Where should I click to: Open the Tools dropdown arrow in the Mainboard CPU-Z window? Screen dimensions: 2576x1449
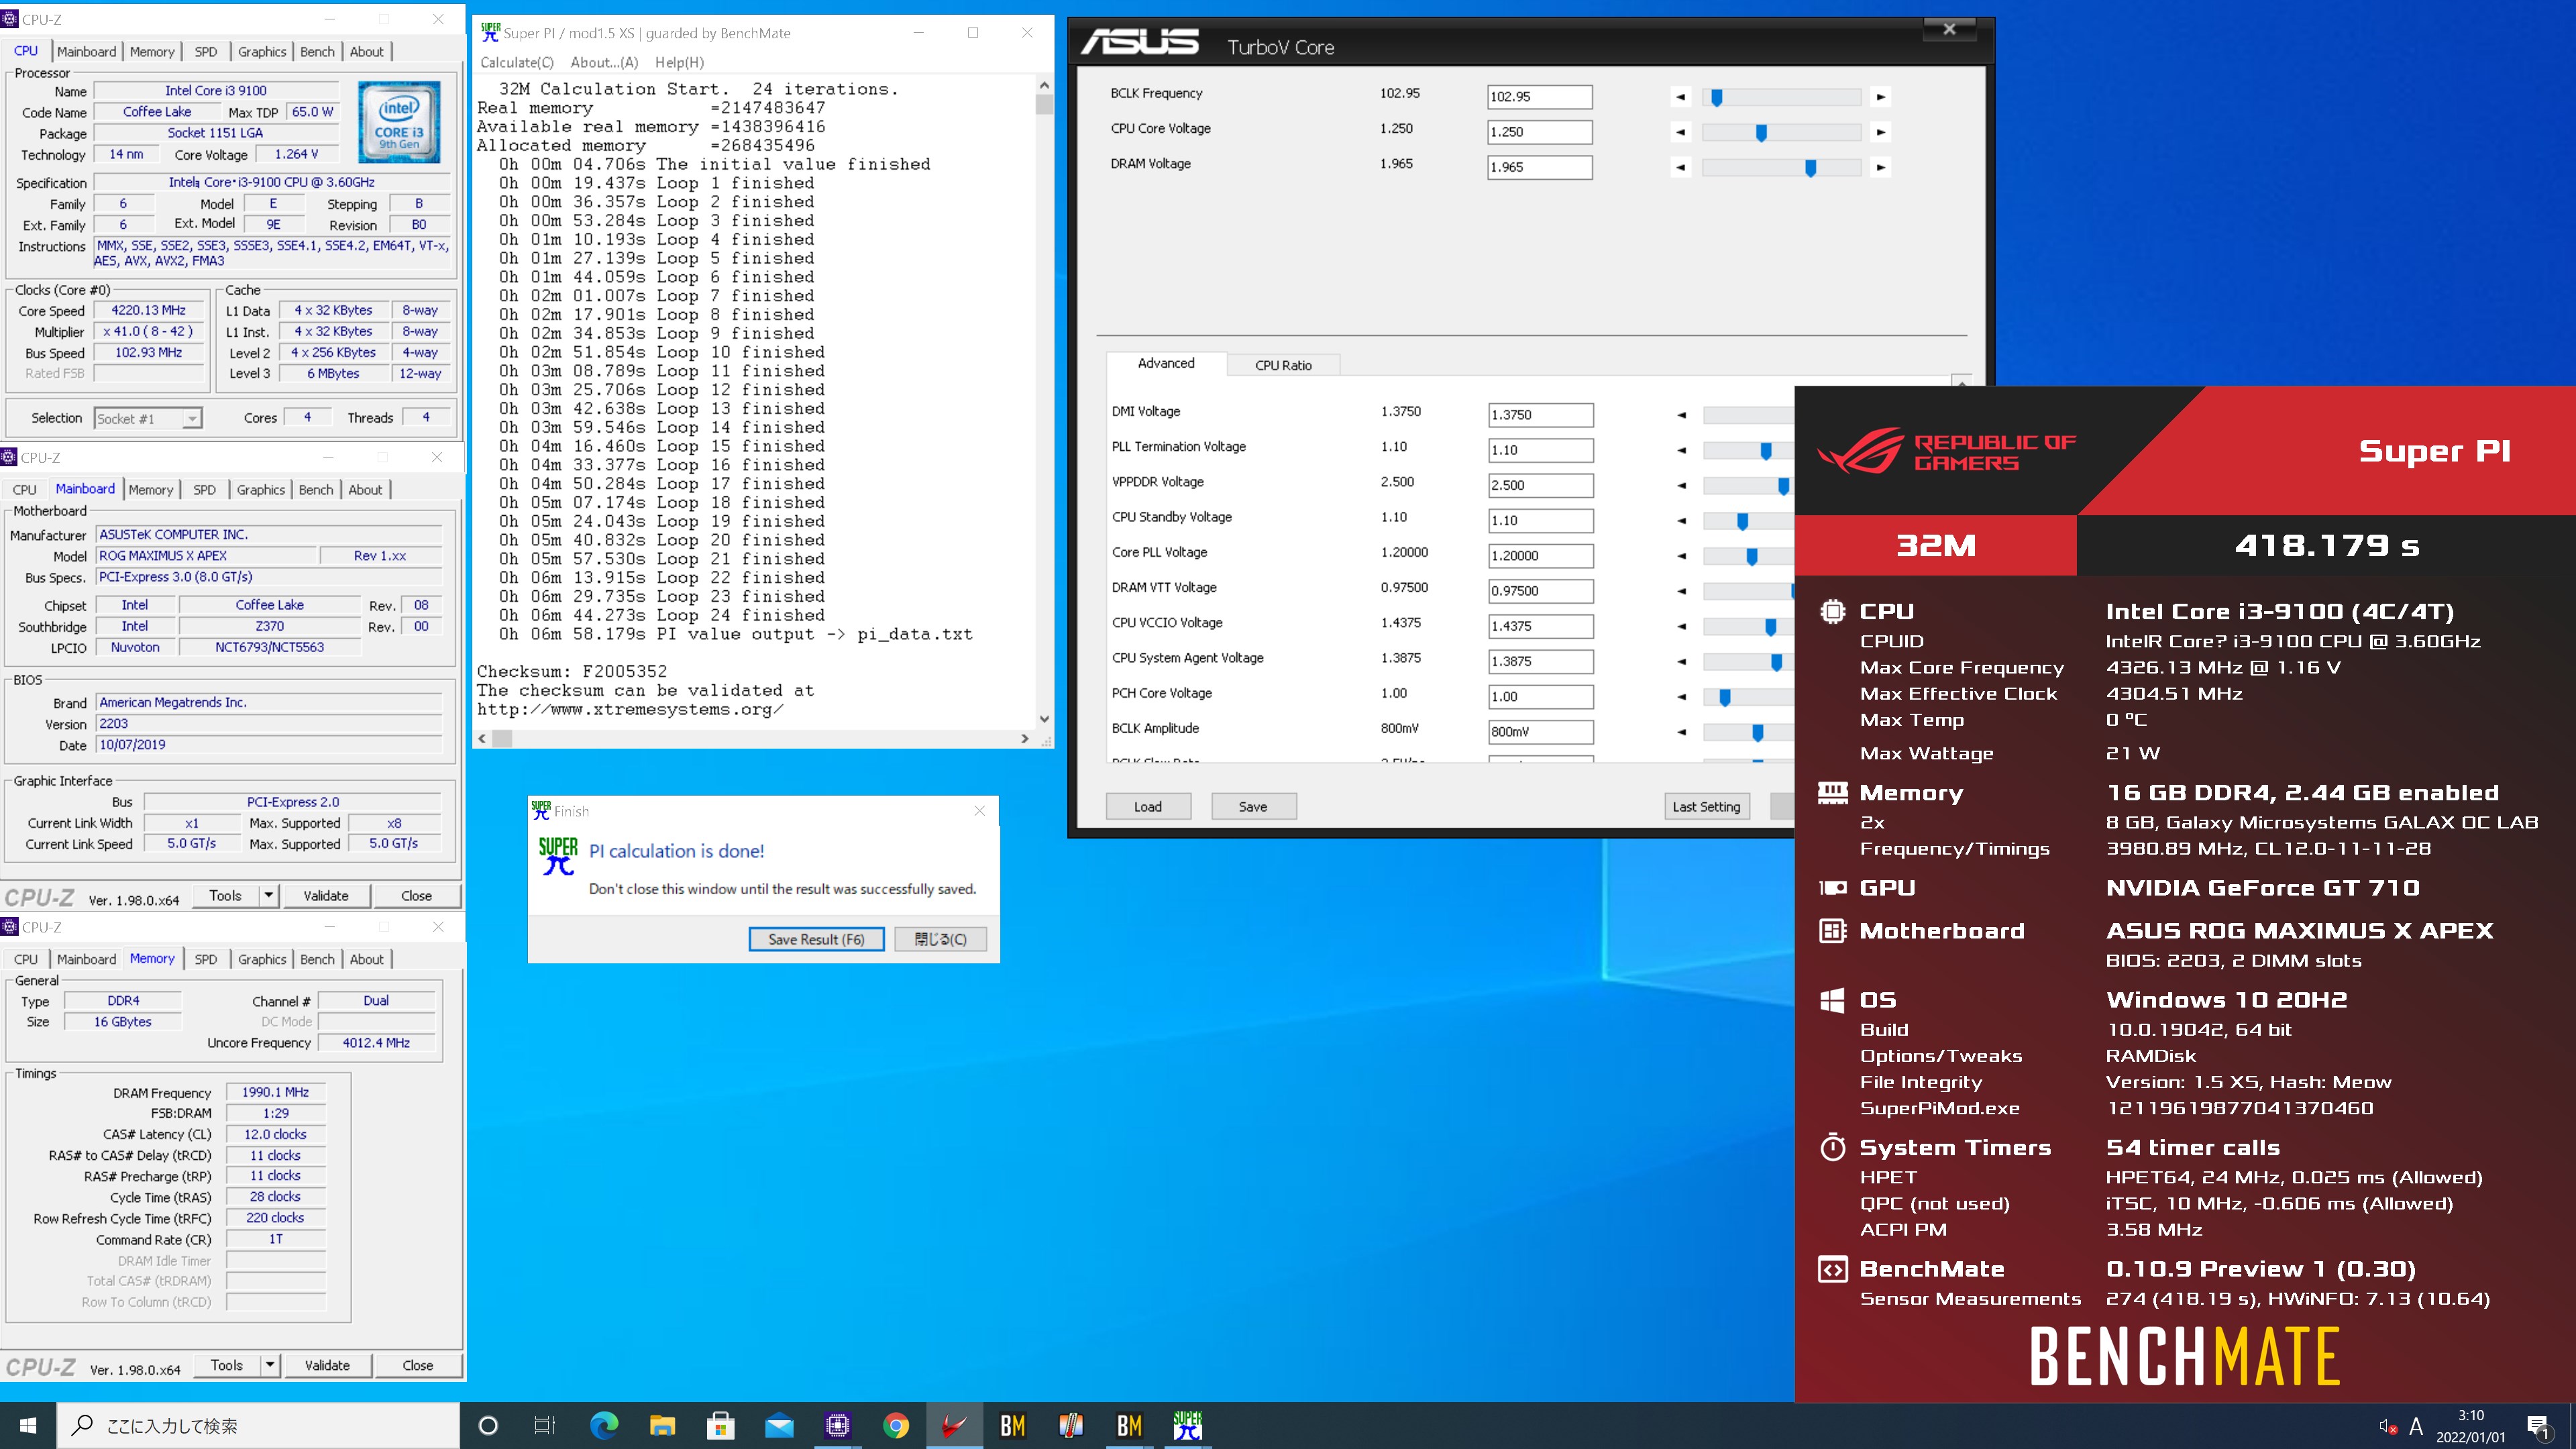click(x=269, y=895)
